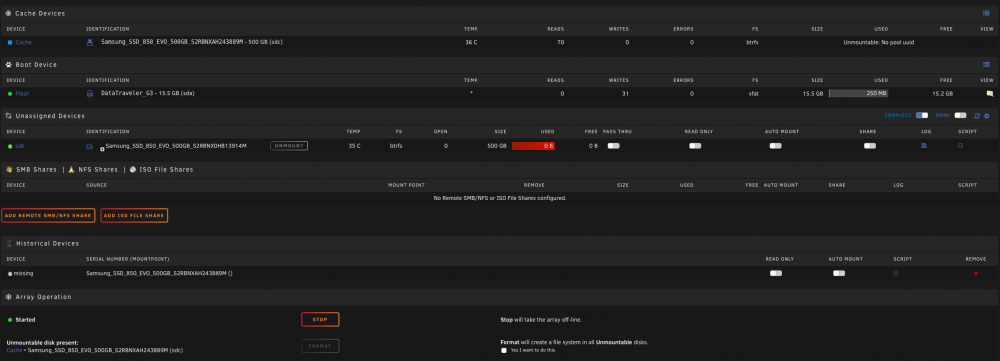Toggle Read Only for sdb
Screen dimensions: 1000x361
pyautogui.click(x=695, y=146)
